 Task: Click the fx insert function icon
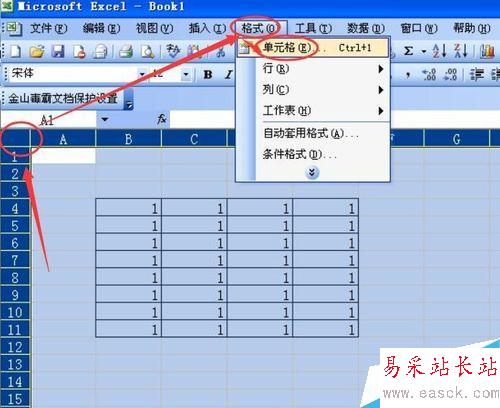click(x=162, y=119)
